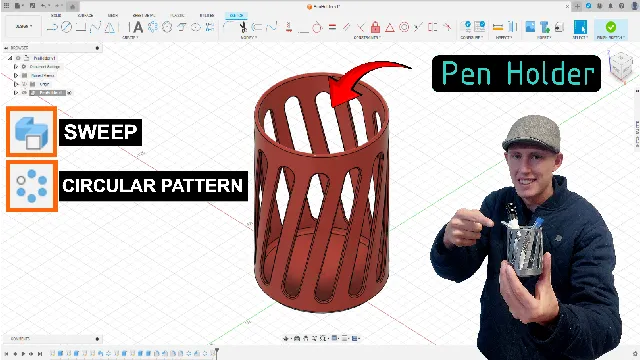
Task: Select the Trim scissors tool
Action: 243,27
